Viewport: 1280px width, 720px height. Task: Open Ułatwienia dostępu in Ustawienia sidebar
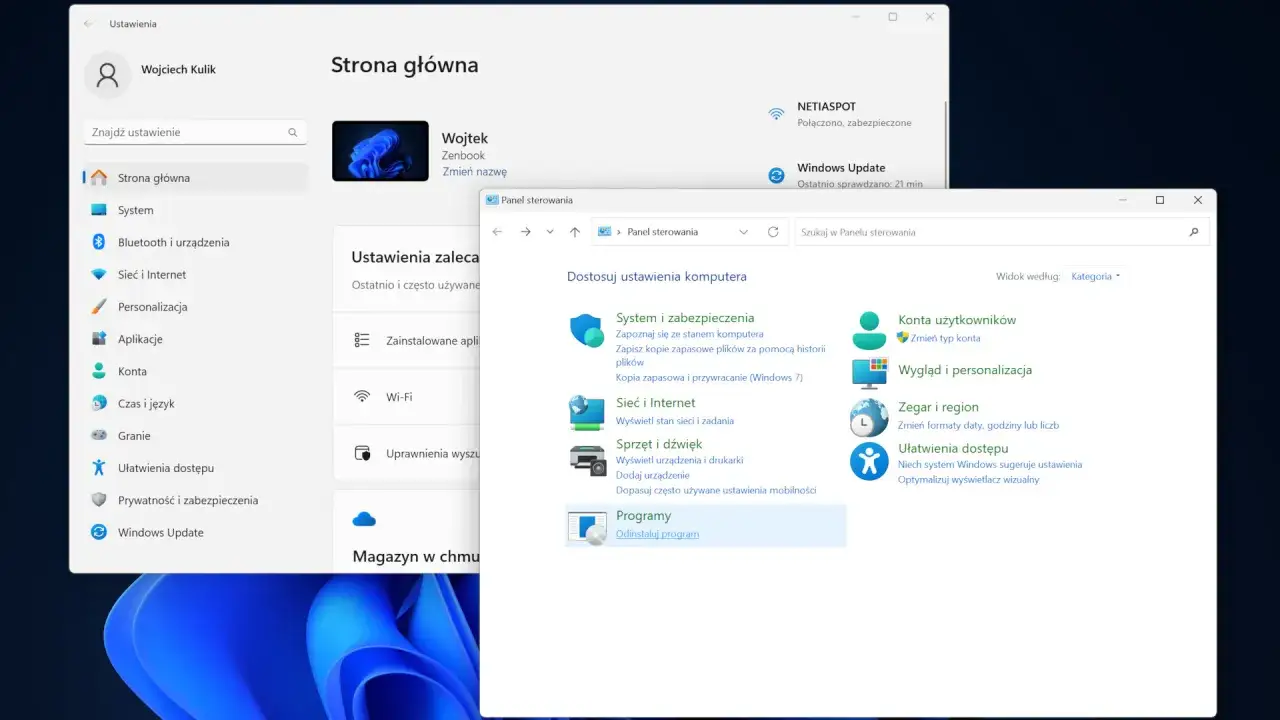coord(196,468)
